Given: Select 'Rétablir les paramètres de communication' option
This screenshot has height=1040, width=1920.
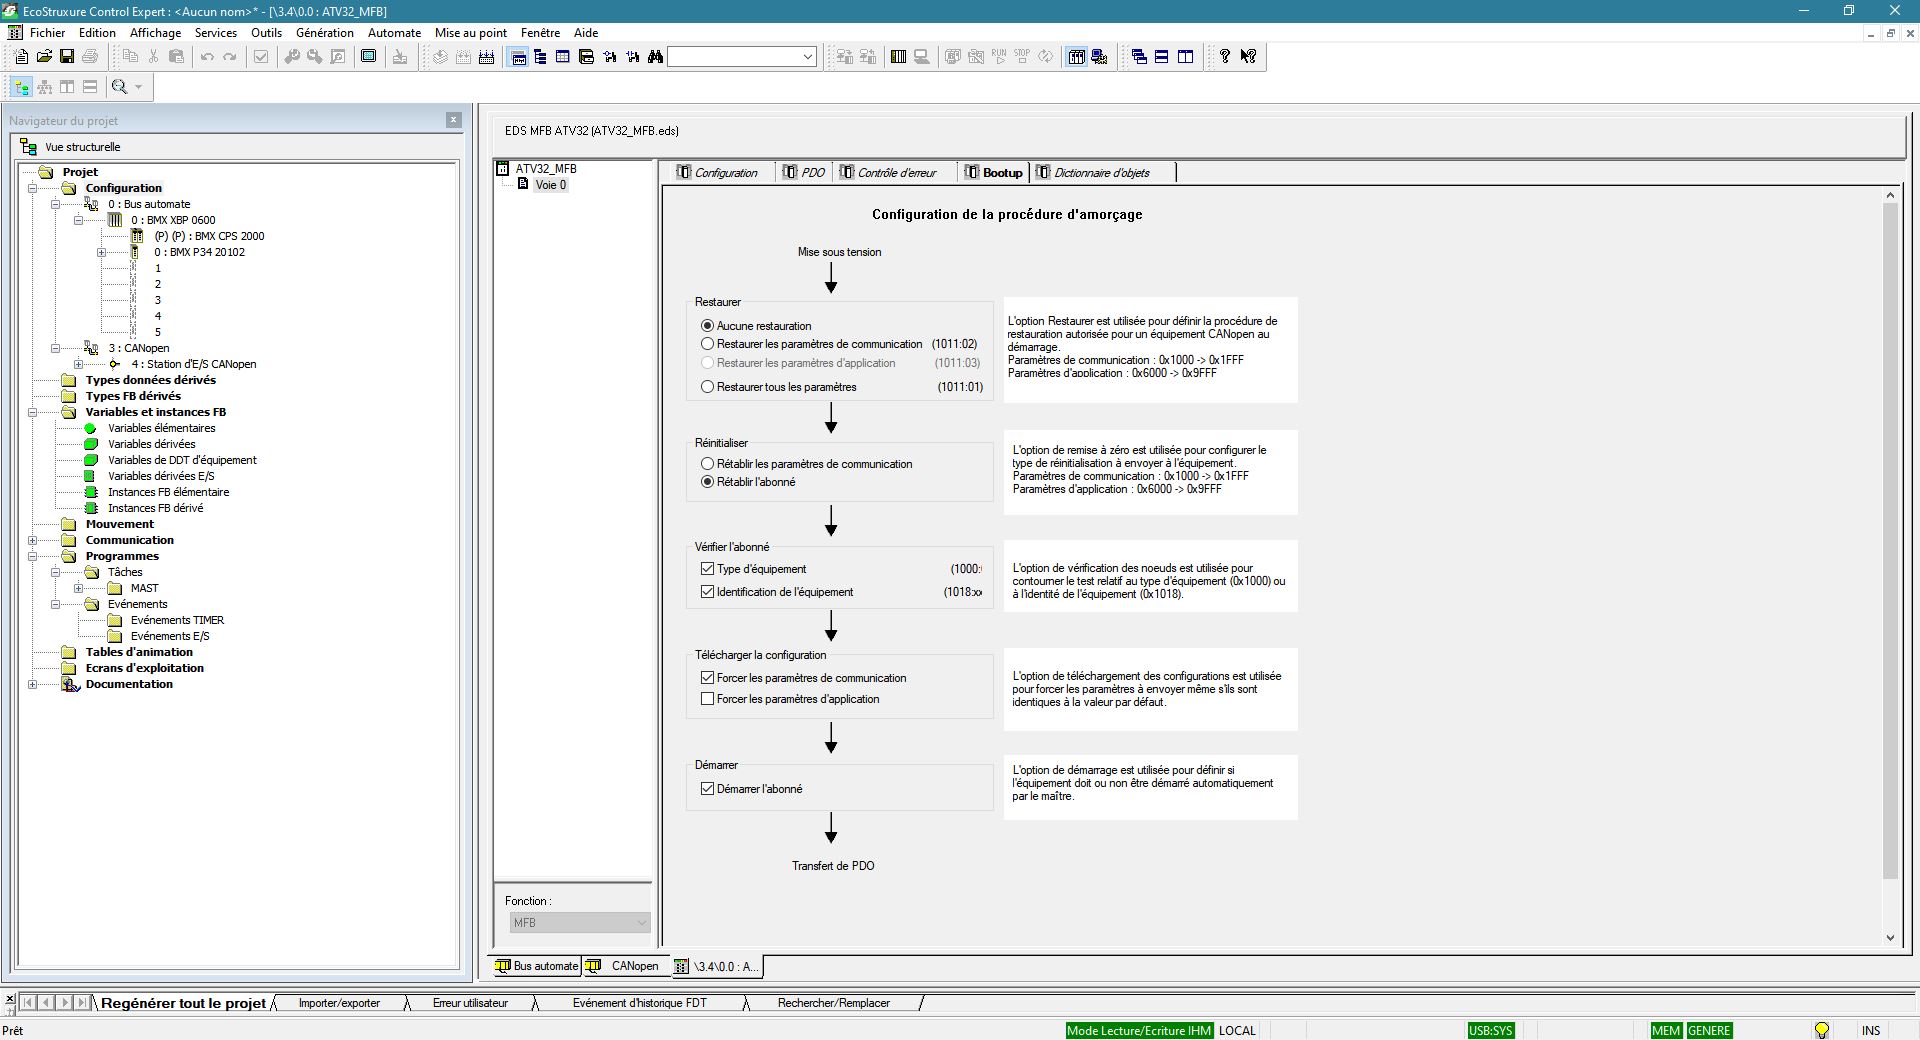Looking at the screenshot, I should 708,464.
